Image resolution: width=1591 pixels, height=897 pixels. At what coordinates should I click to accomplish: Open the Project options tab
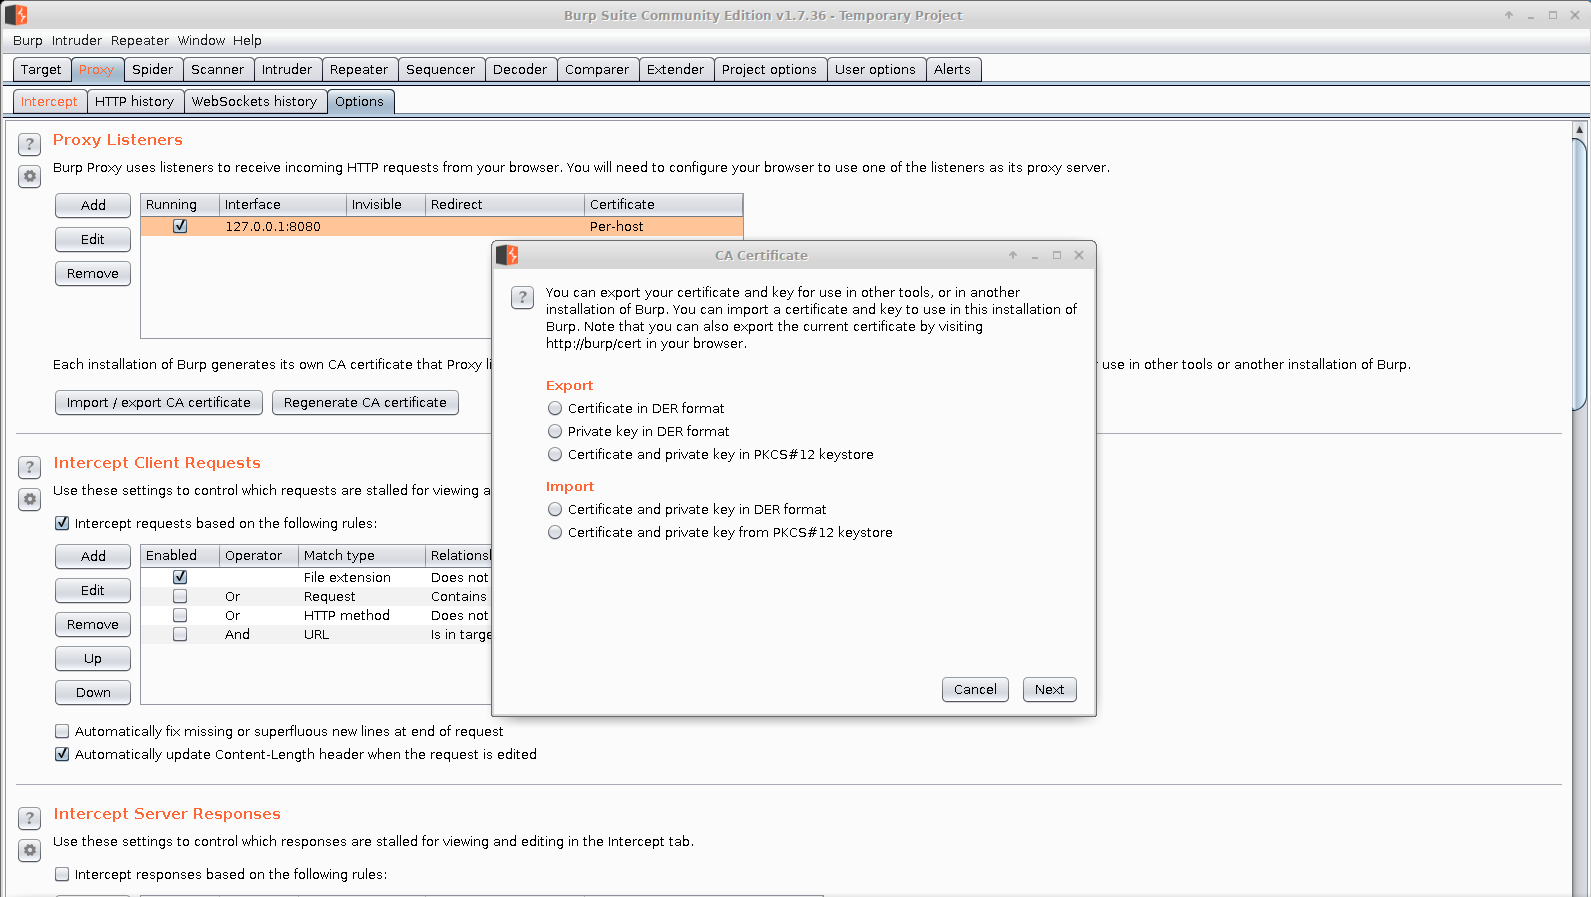(x=769, y=69)
